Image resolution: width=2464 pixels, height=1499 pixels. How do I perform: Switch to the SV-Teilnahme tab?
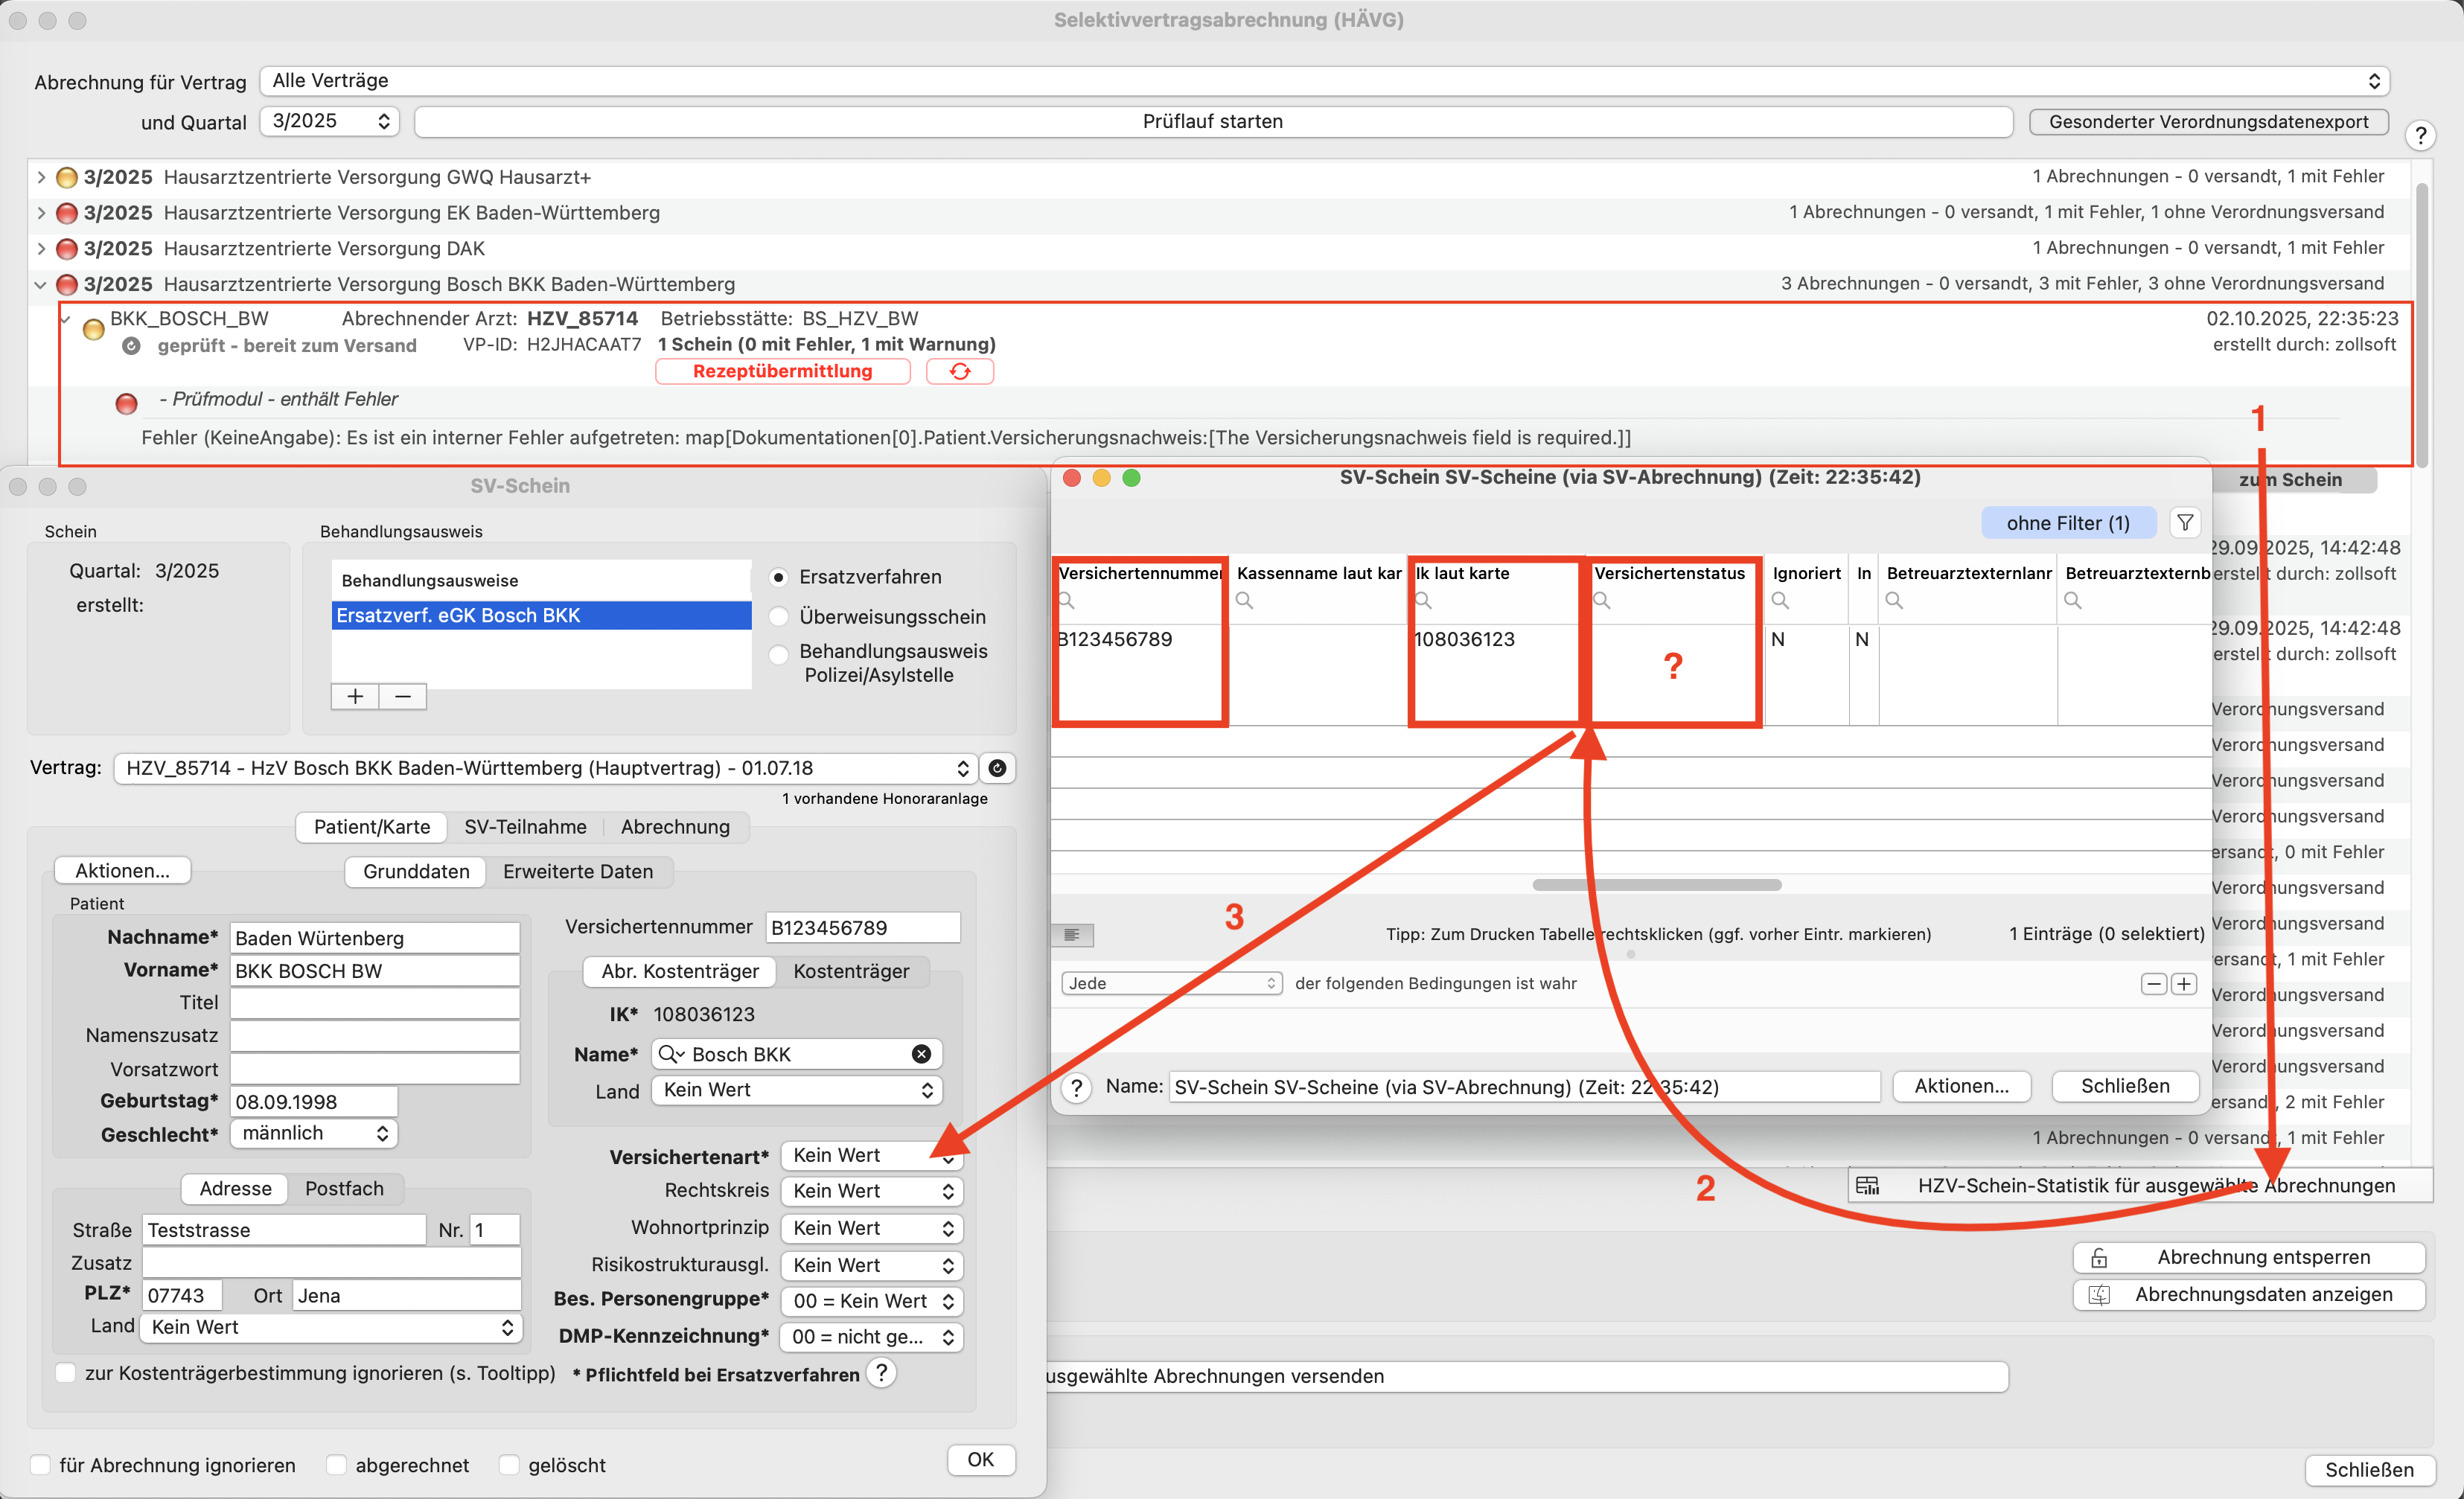point(525,827)
